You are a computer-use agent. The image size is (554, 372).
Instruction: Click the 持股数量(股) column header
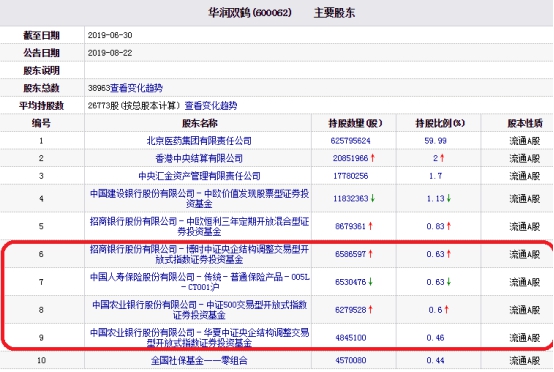coord(355,123)
